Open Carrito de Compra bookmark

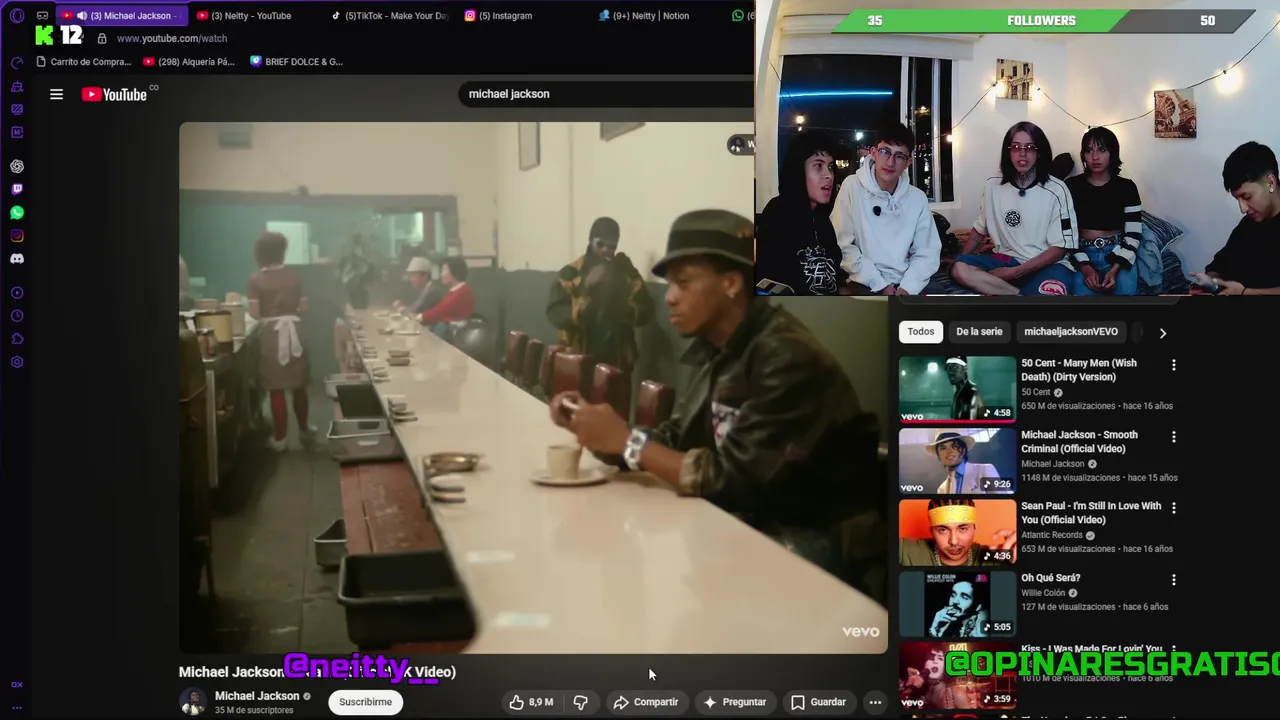(83, 62)
